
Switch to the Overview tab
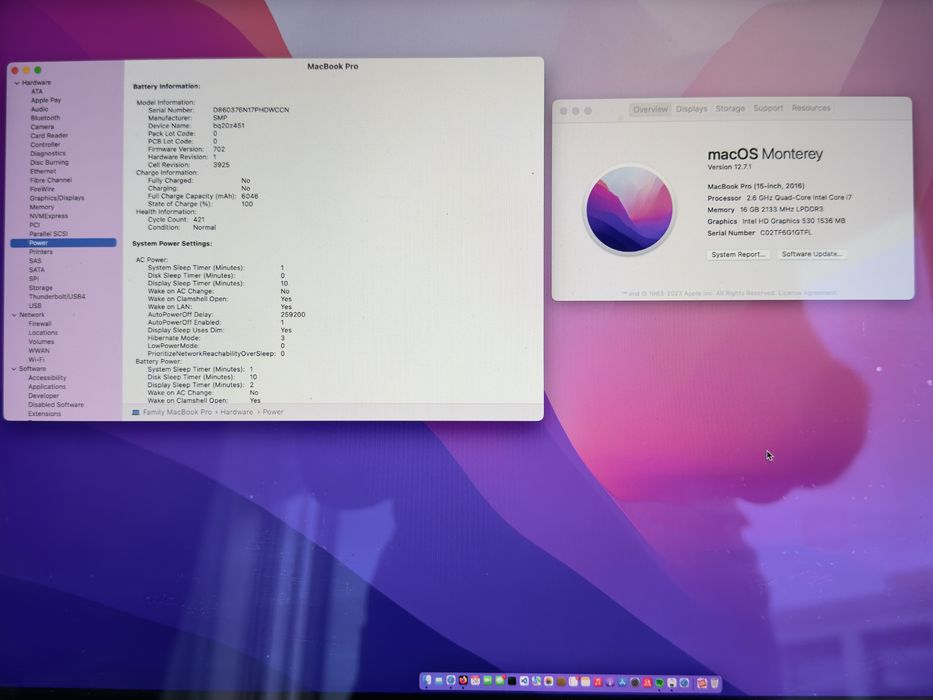point(650,110)
